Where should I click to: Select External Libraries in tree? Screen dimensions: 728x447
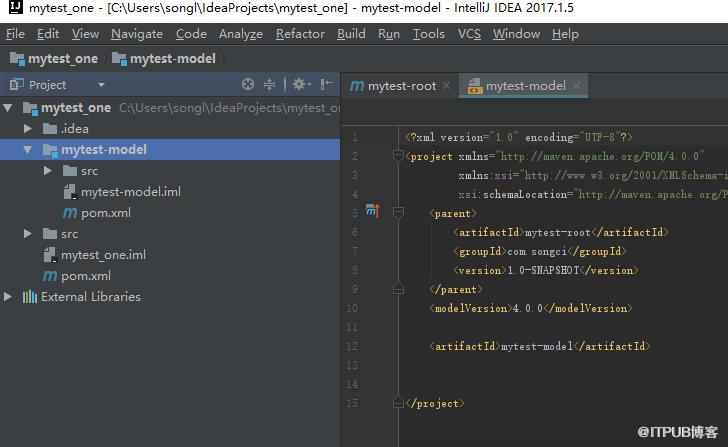coord(91,297)
